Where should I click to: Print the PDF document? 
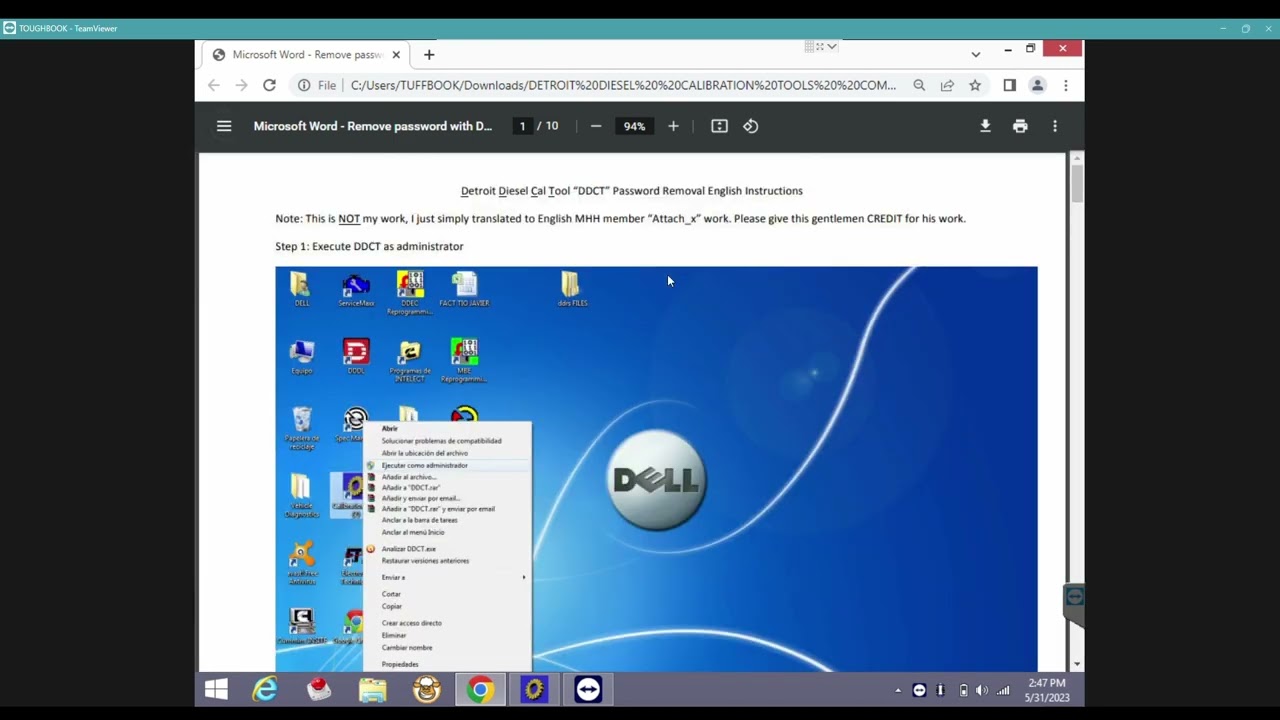coord(1020,126)
